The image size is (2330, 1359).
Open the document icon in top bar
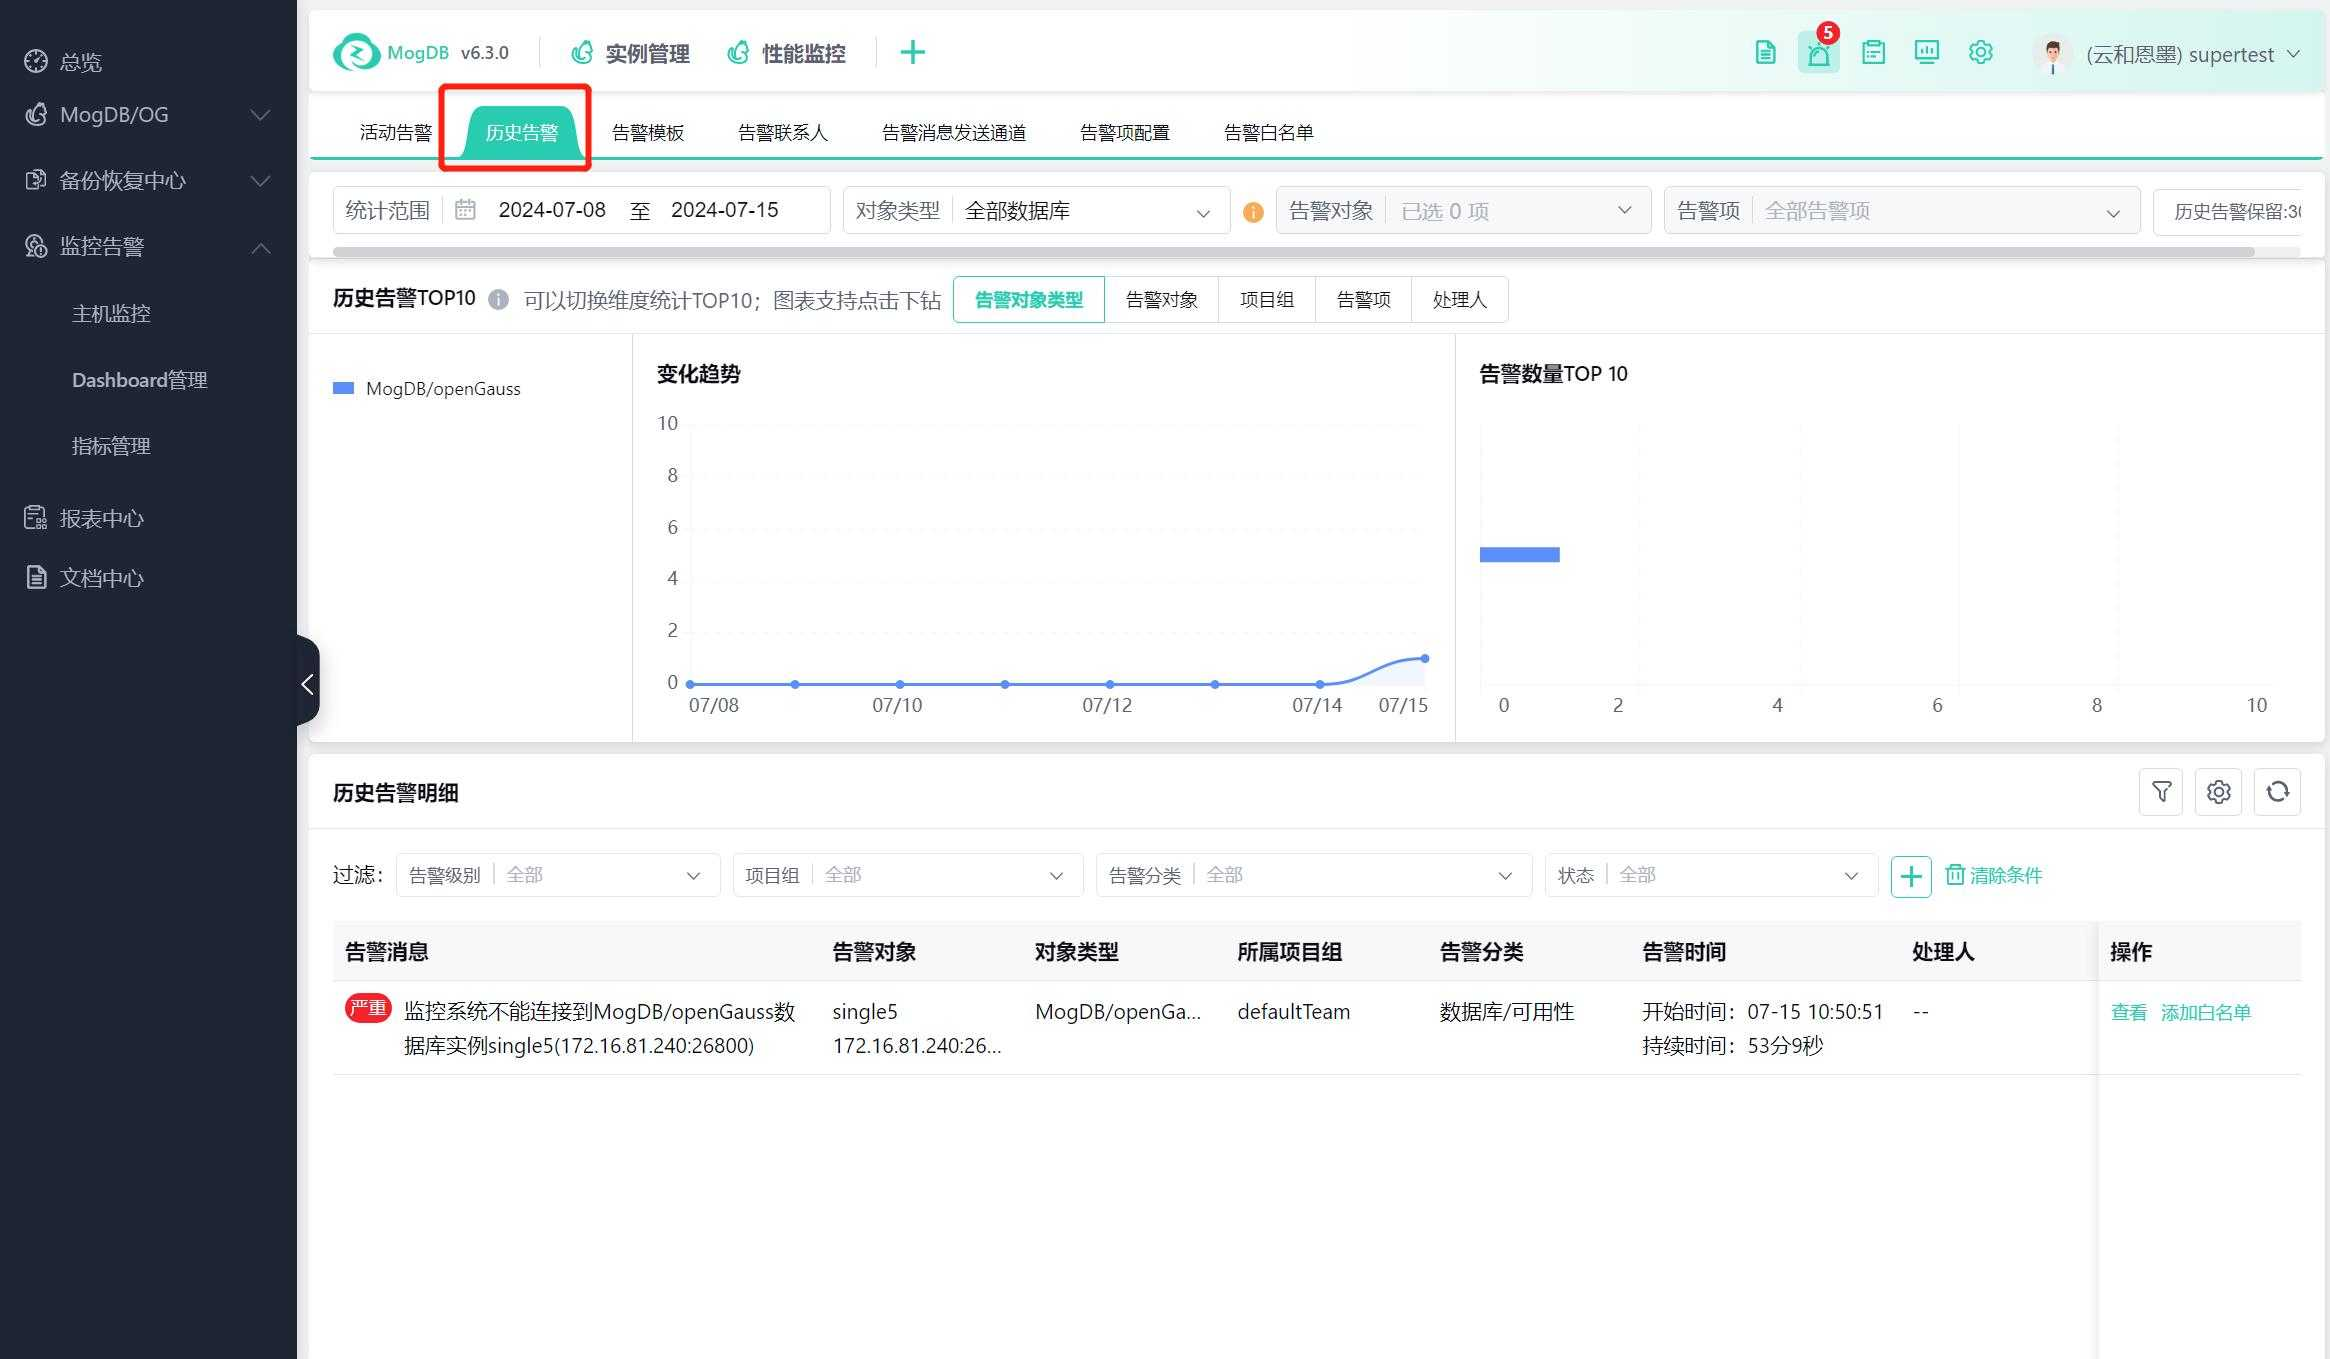pyautogui.click(x=1765, y=53)
